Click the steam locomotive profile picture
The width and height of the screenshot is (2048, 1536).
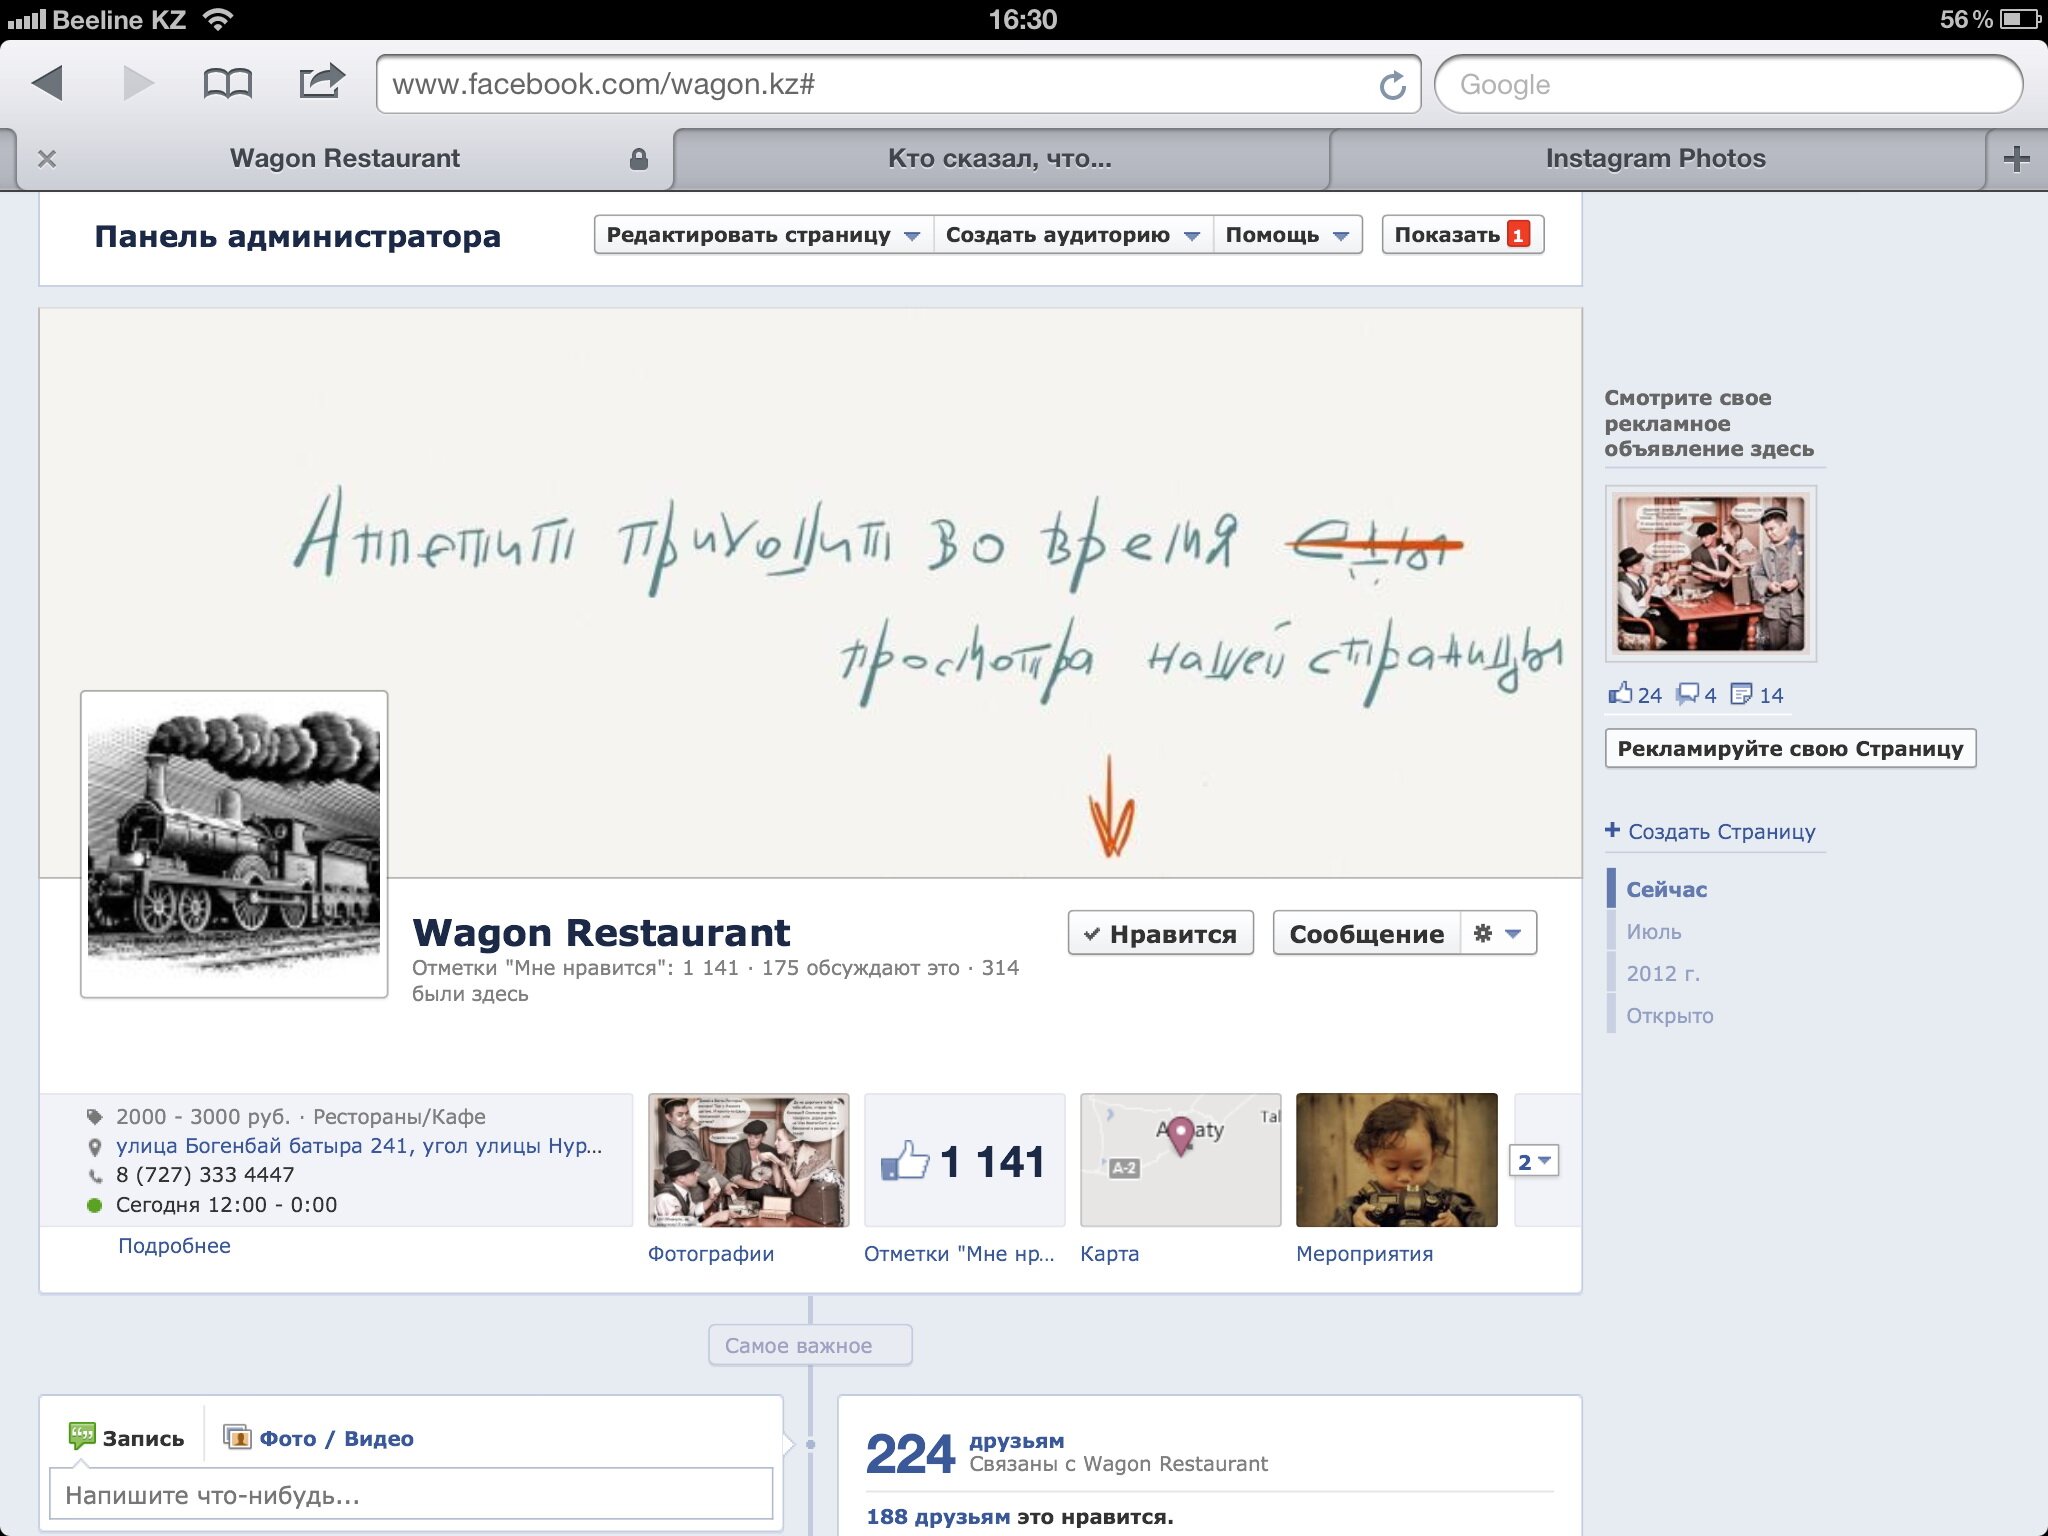(234, 844)
